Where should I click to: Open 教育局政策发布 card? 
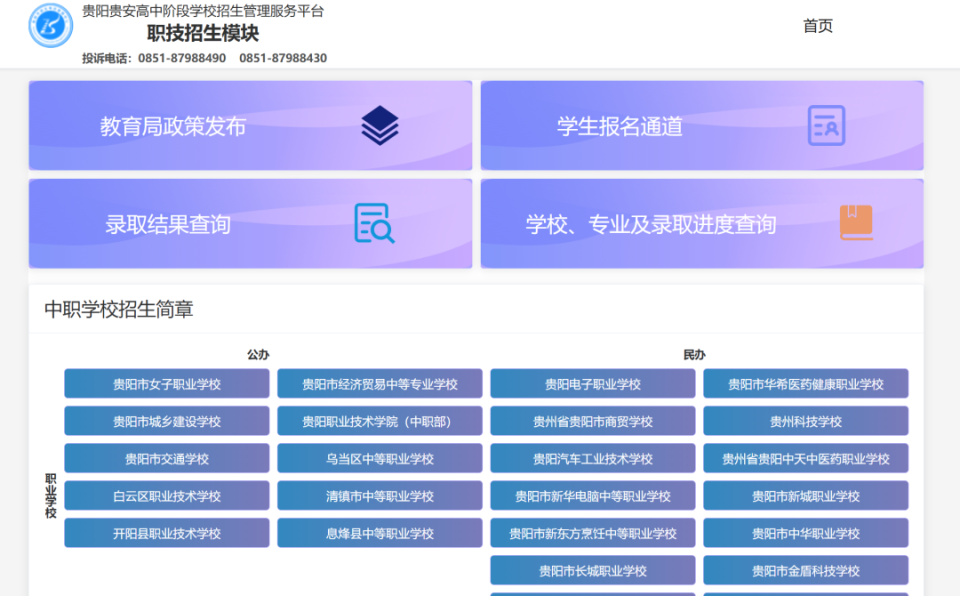[250, 126]
